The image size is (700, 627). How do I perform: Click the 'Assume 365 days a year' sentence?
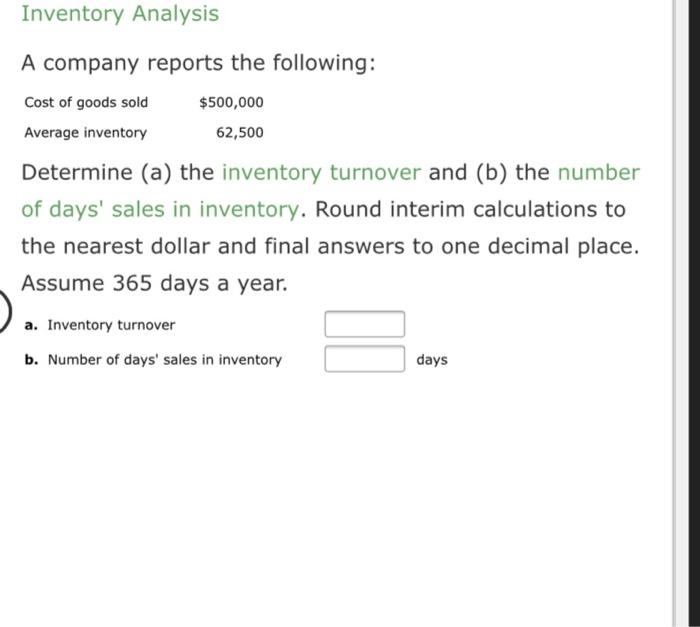pos(154,283)
